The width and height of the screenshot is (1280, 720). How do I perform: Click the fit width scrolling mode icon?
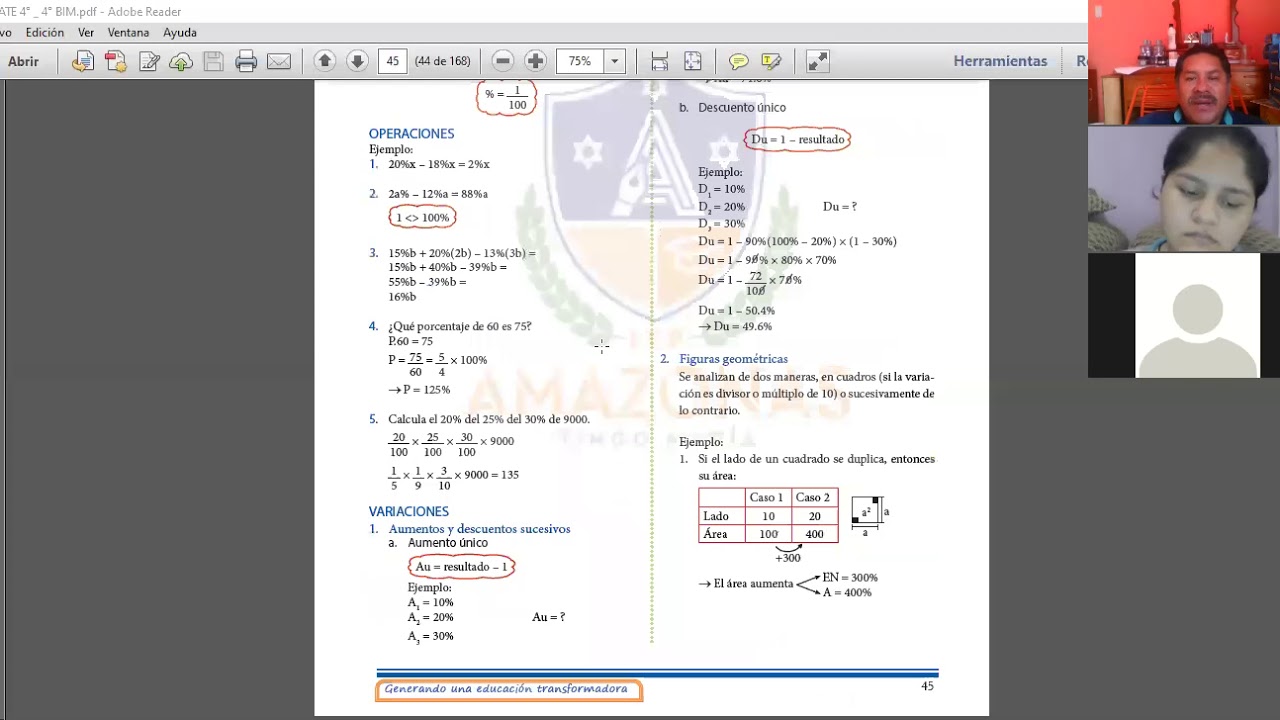[x=659, y=61]
